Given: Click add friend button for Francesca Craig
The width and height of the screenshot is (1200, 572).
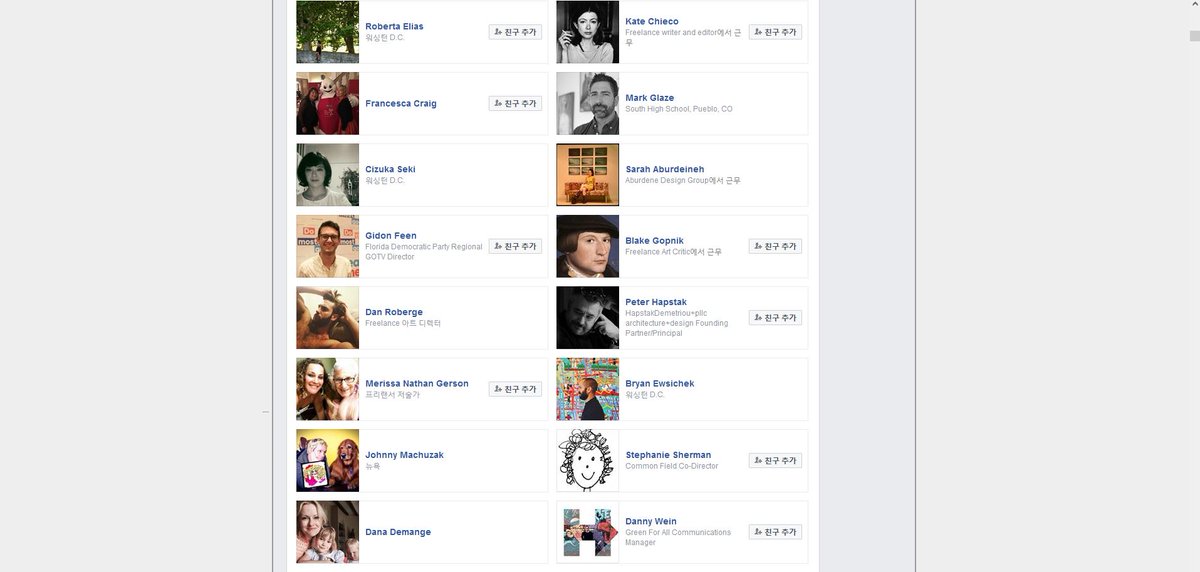Looking at the screenshot, I should point(515,103).
